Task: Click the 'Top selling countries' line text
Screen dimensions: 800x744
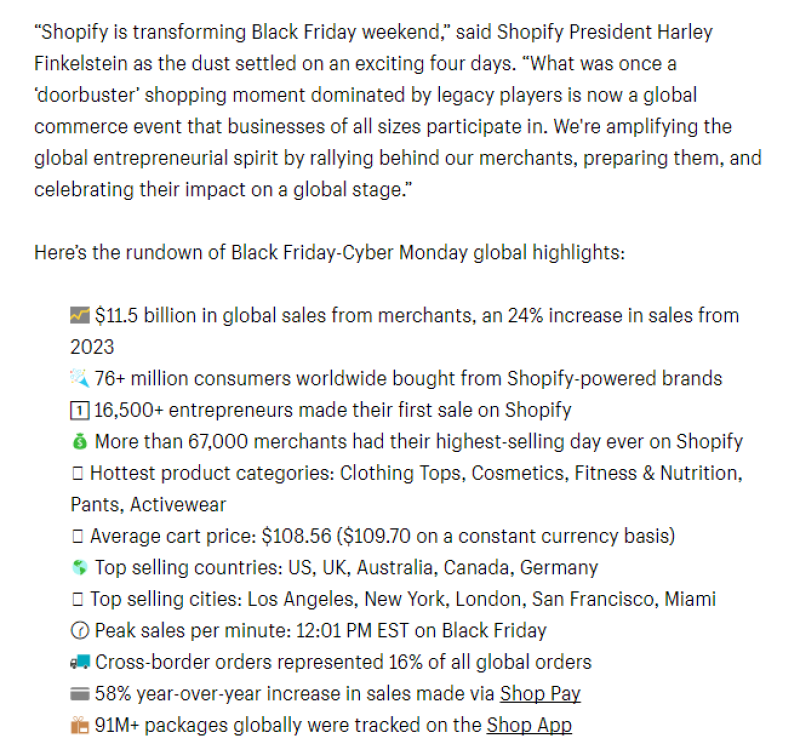Action: (346, 568)
